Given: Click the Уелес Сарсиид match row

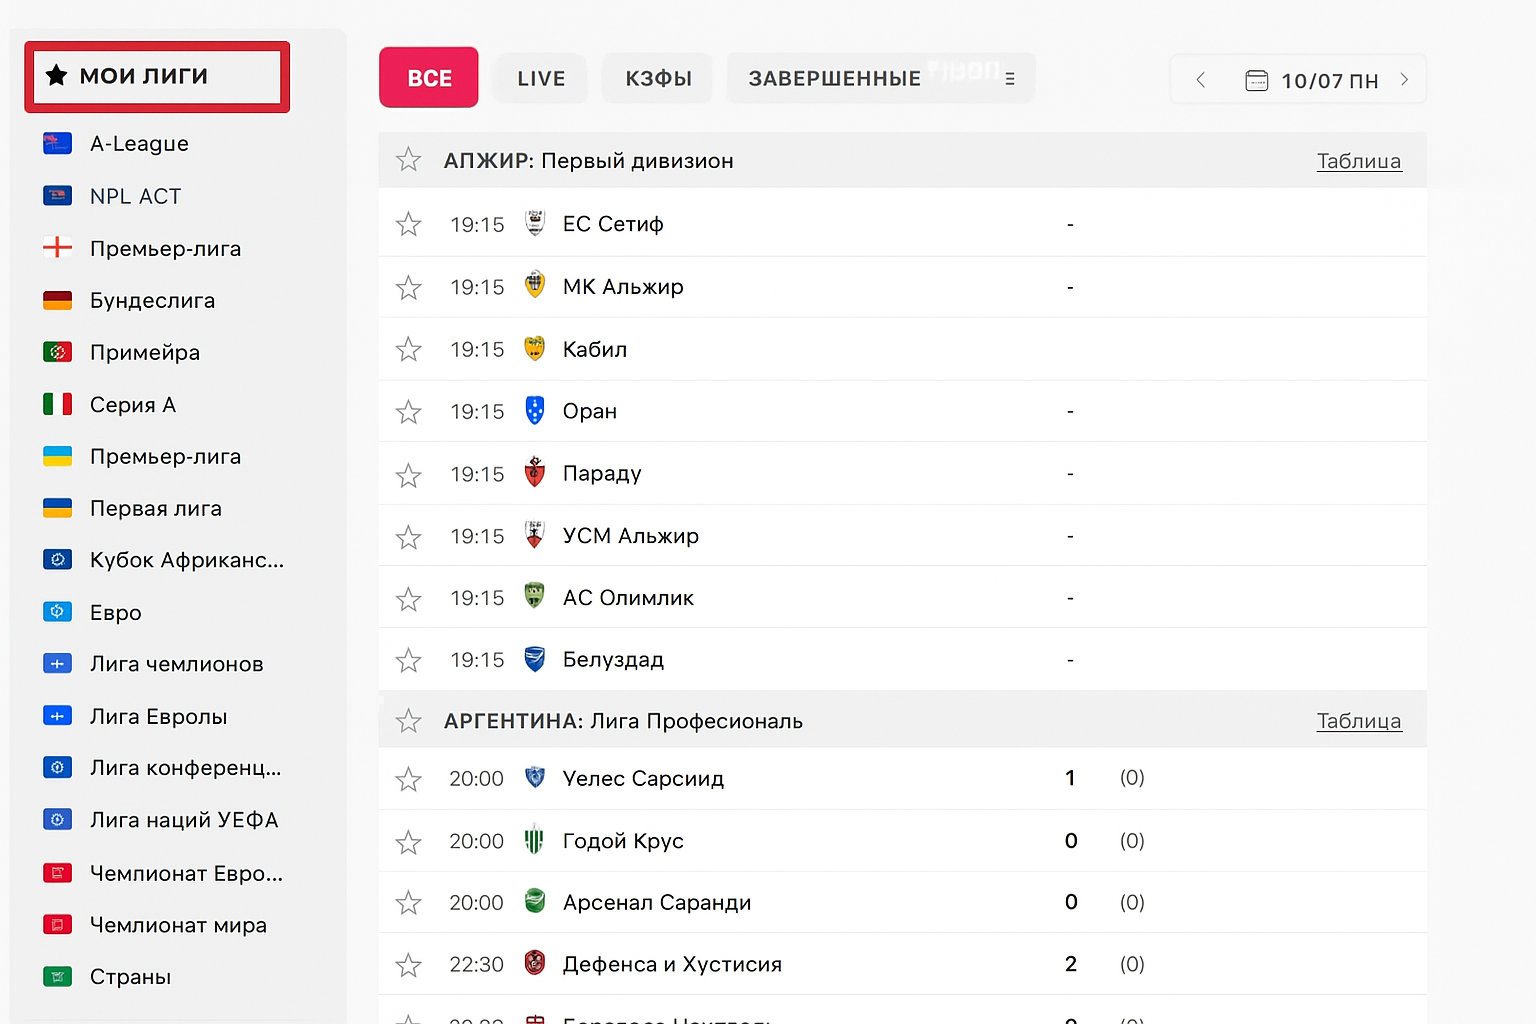Looking at the screenshot, I should [x=800, y=778].
